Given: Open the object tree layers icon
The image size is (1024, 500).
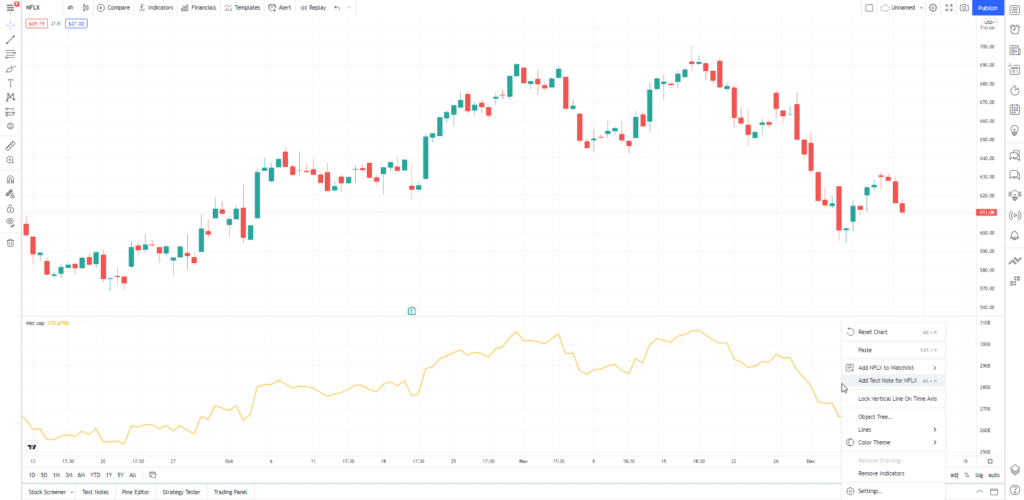Looking at the screenshot, I should click(1014, 470).
